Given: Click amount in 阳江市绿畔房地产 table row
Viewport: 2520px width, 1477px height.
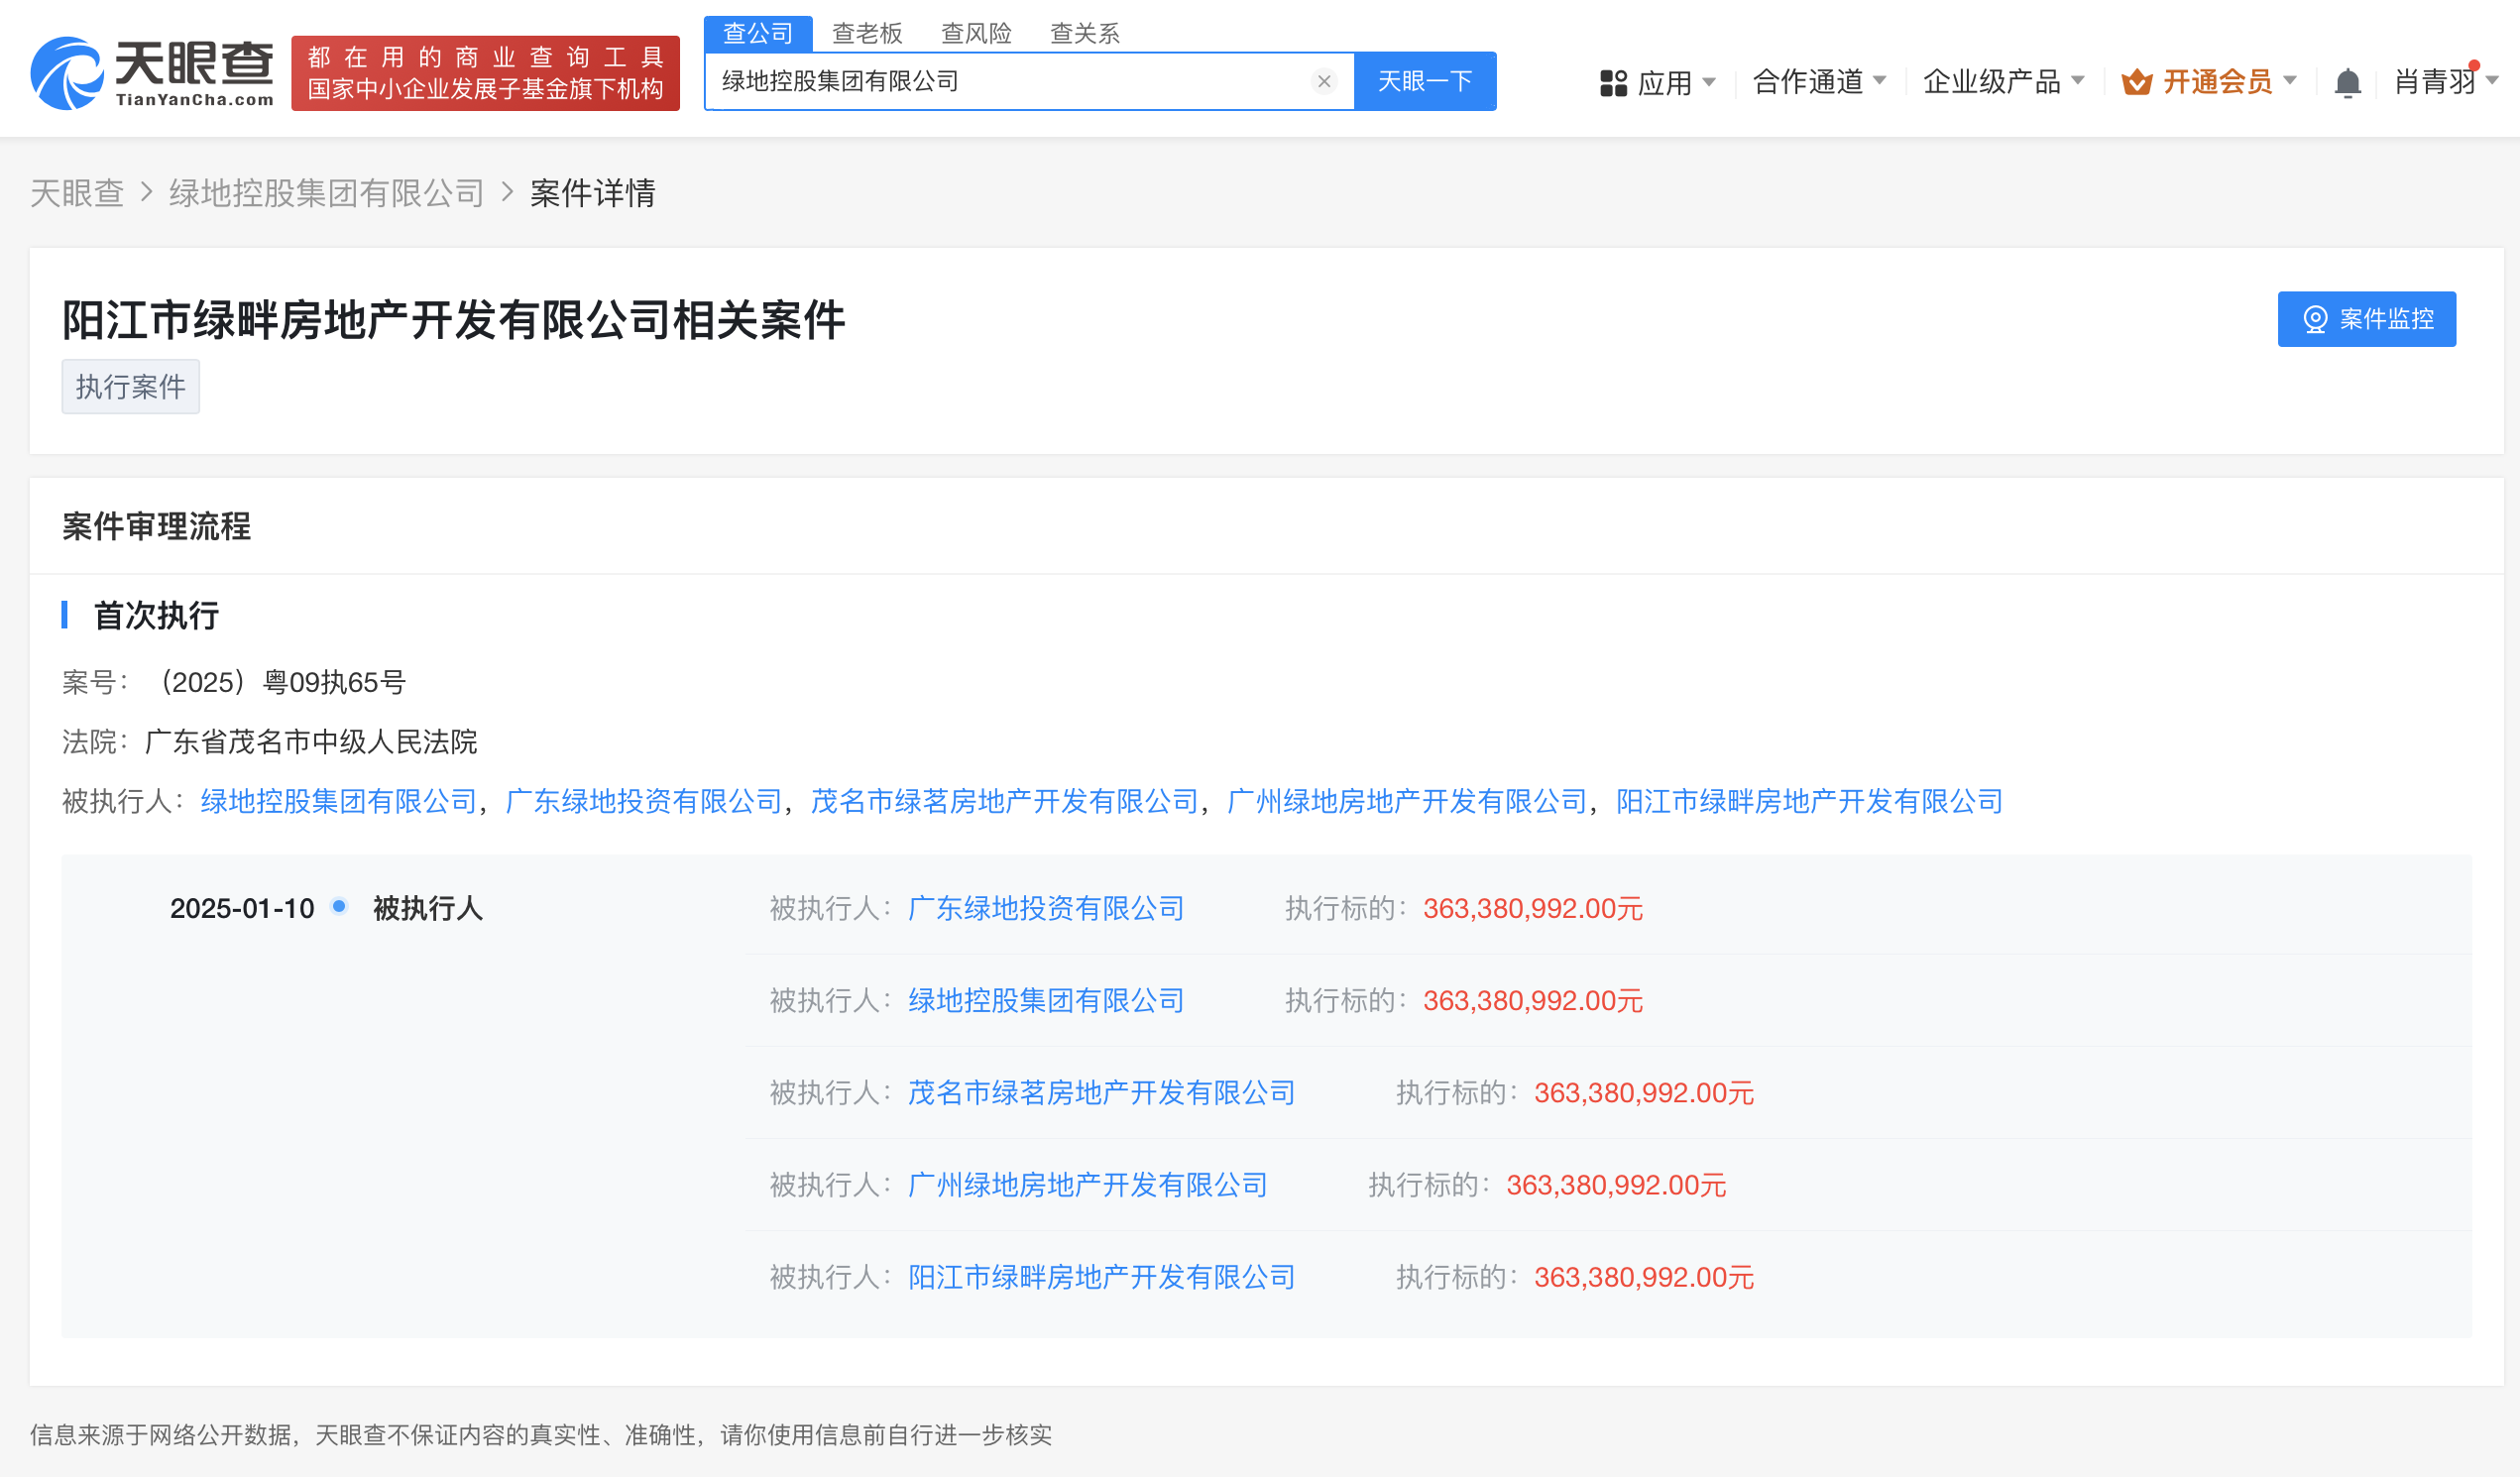Looking at the screenshot, I should coord(1644,1276).
